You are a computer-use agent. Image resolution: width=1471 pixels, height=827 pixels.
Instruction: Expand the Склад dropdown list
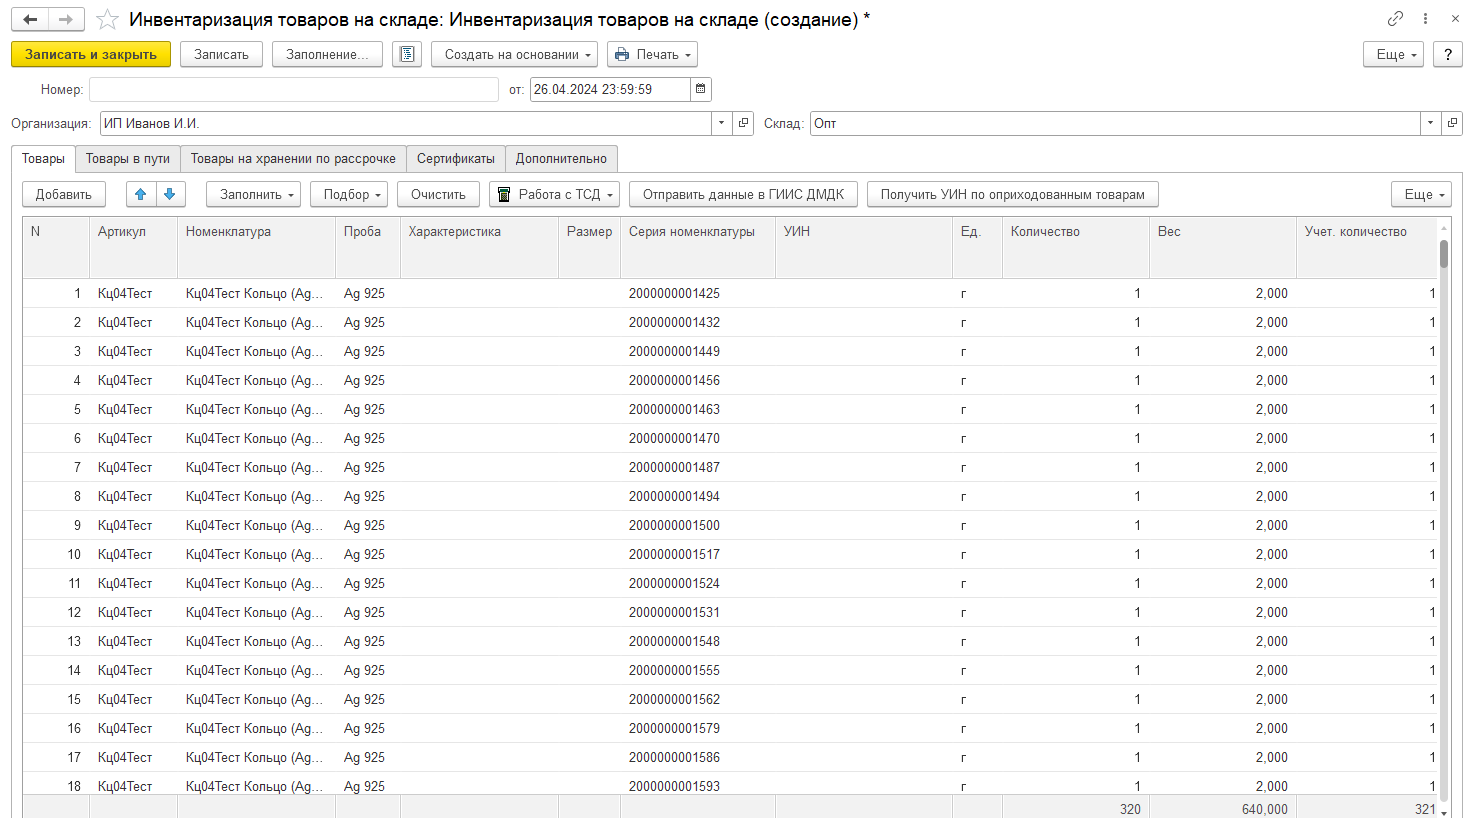tap(1431, 123)
